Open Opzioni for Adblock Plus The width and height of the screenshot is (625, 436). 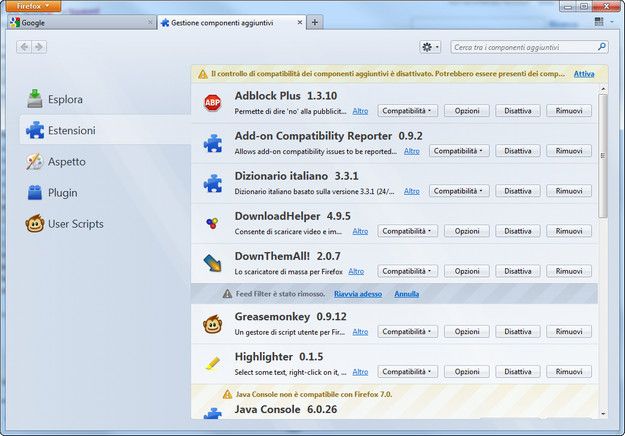click(x=467, y=111)
